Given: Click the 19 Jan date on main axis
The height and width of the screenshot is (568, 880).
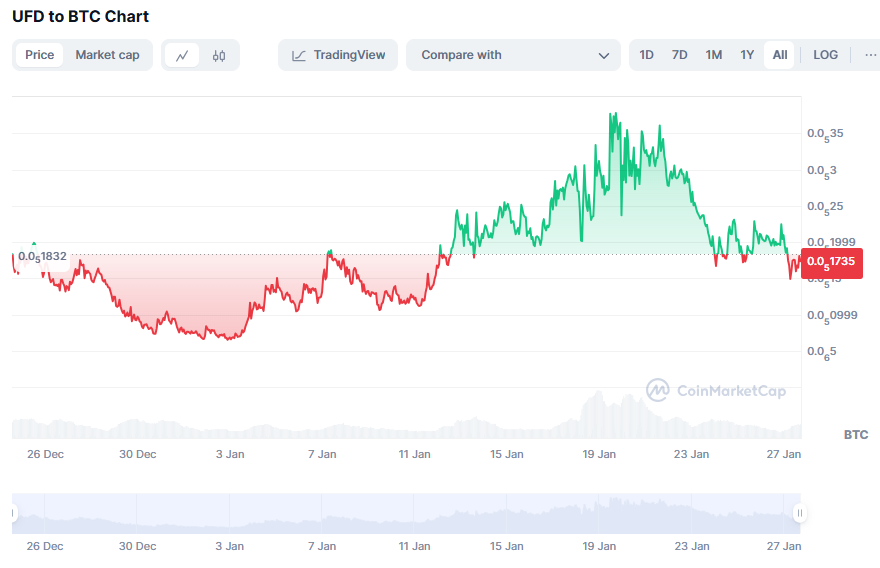Looking at the screenshot, I should 599,454.
